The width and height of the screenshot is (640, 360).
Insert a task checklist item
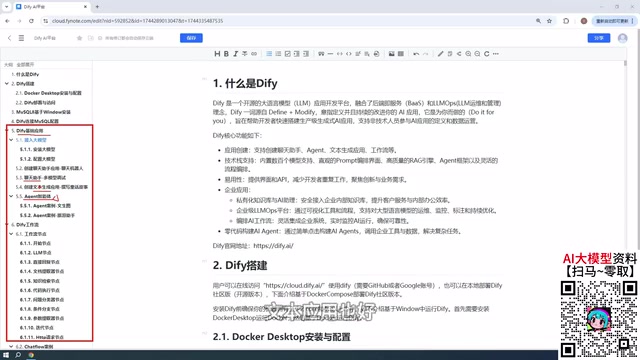click(x=287, y=54)
